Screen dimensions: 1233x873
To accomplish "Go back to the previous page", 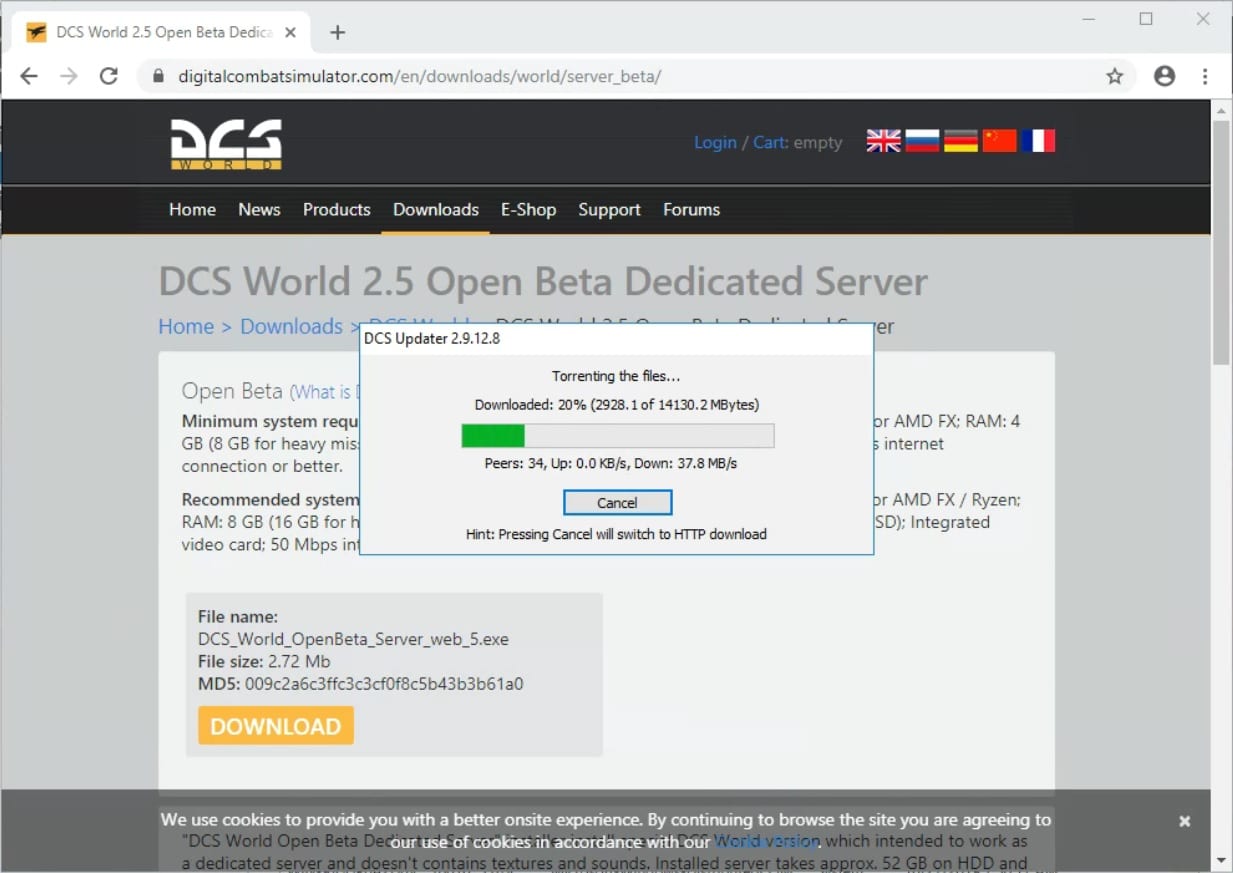I will point(29,76).
